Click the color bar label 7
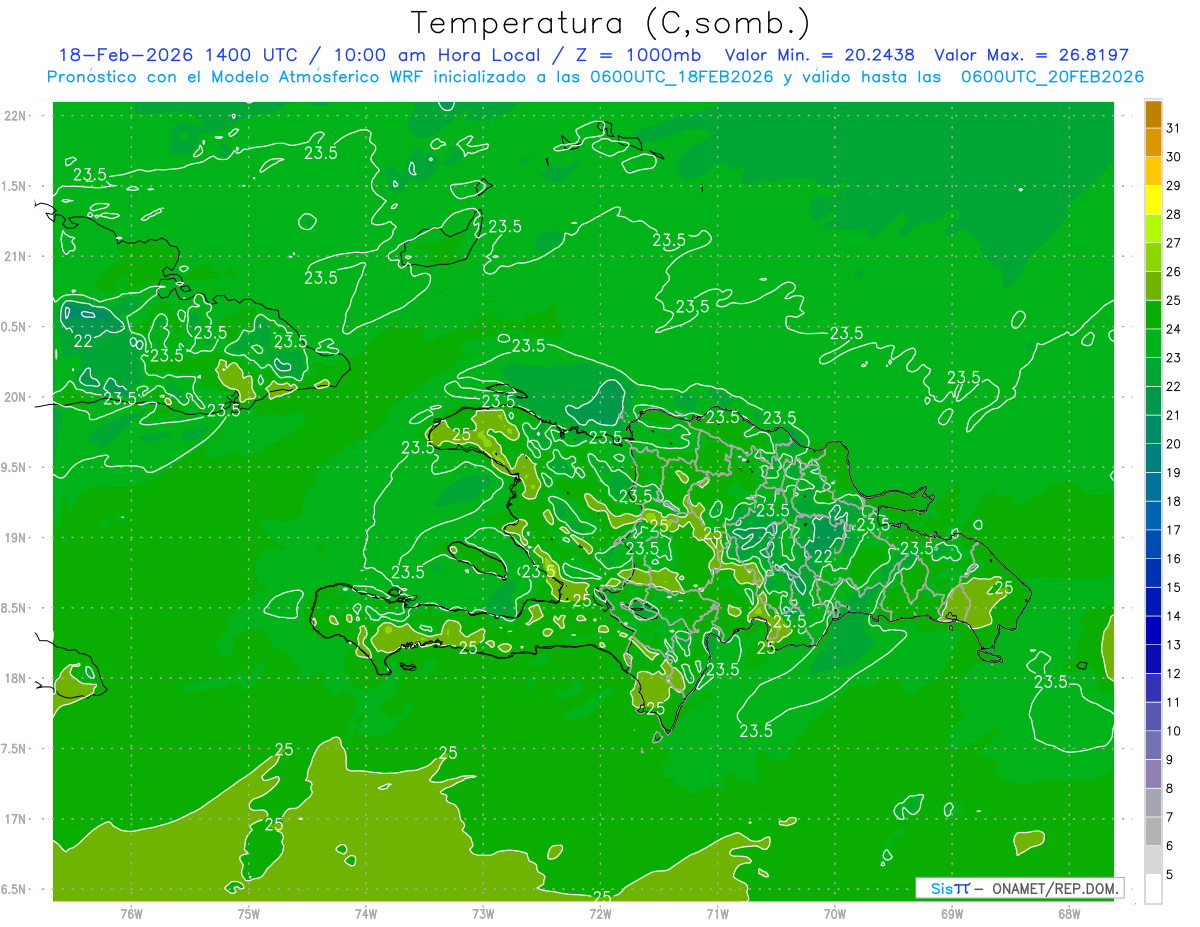The height and width of the screenshot is (927, 1200). (x=1170, y=817)
